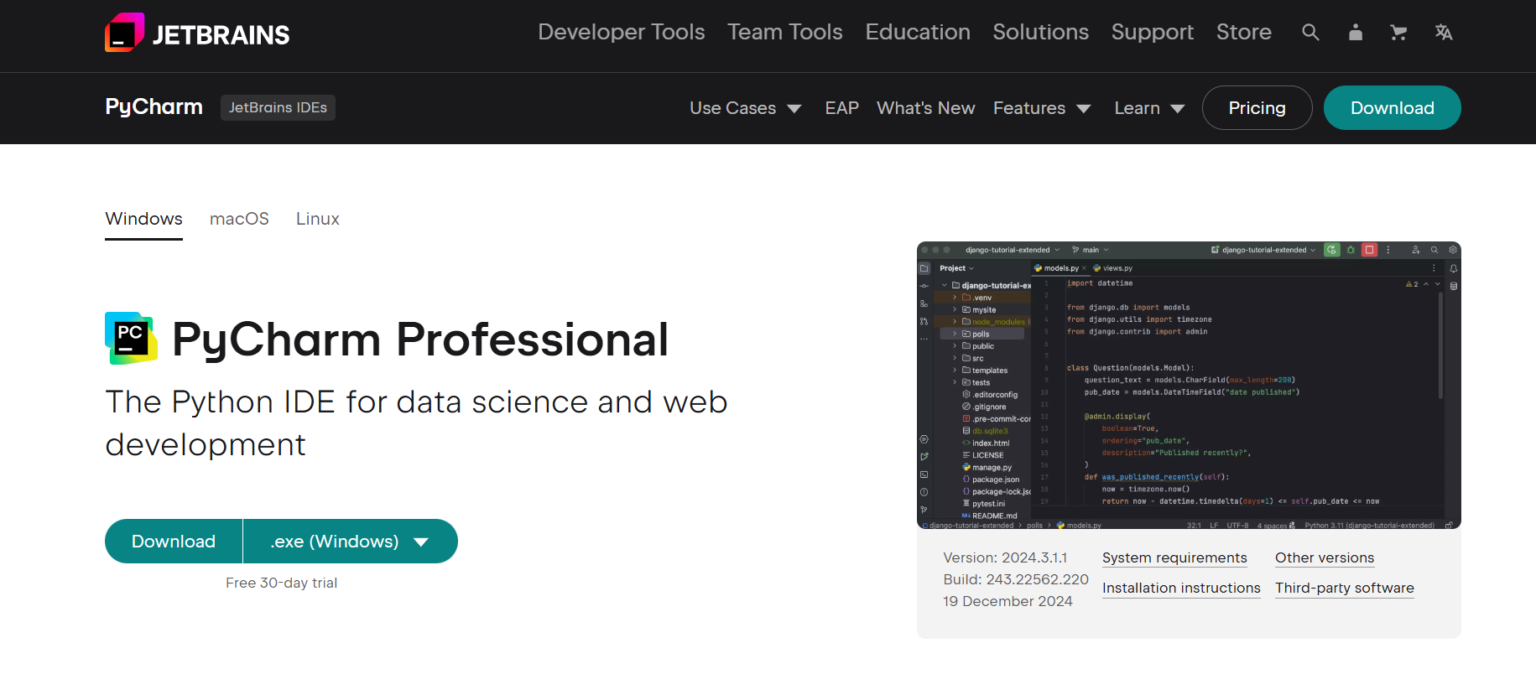Image resolution: width=1536 pixels, height=700 pixels.
Task: Click the PyCharm PC logo icon
Action: [129, 338]
